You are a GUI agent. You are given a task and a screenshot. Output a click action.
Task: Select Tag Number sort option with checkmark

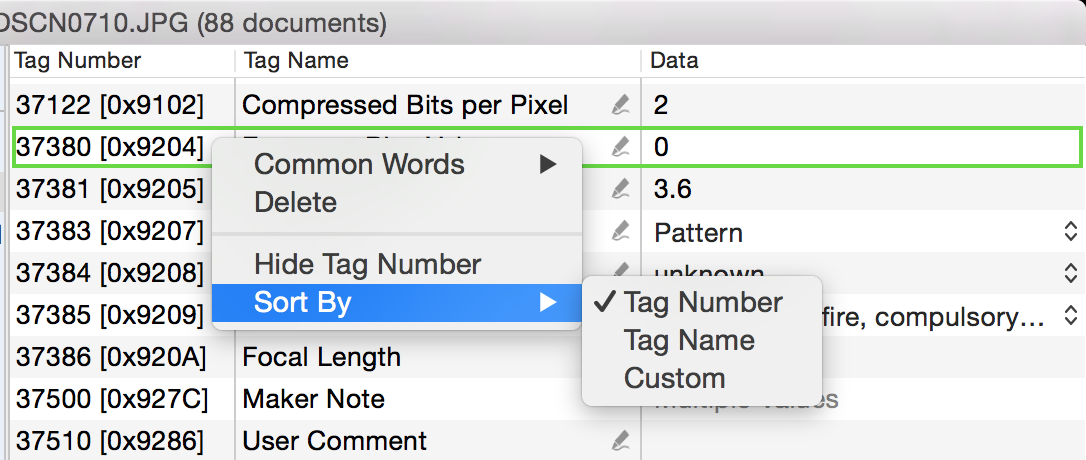(702, 302)
